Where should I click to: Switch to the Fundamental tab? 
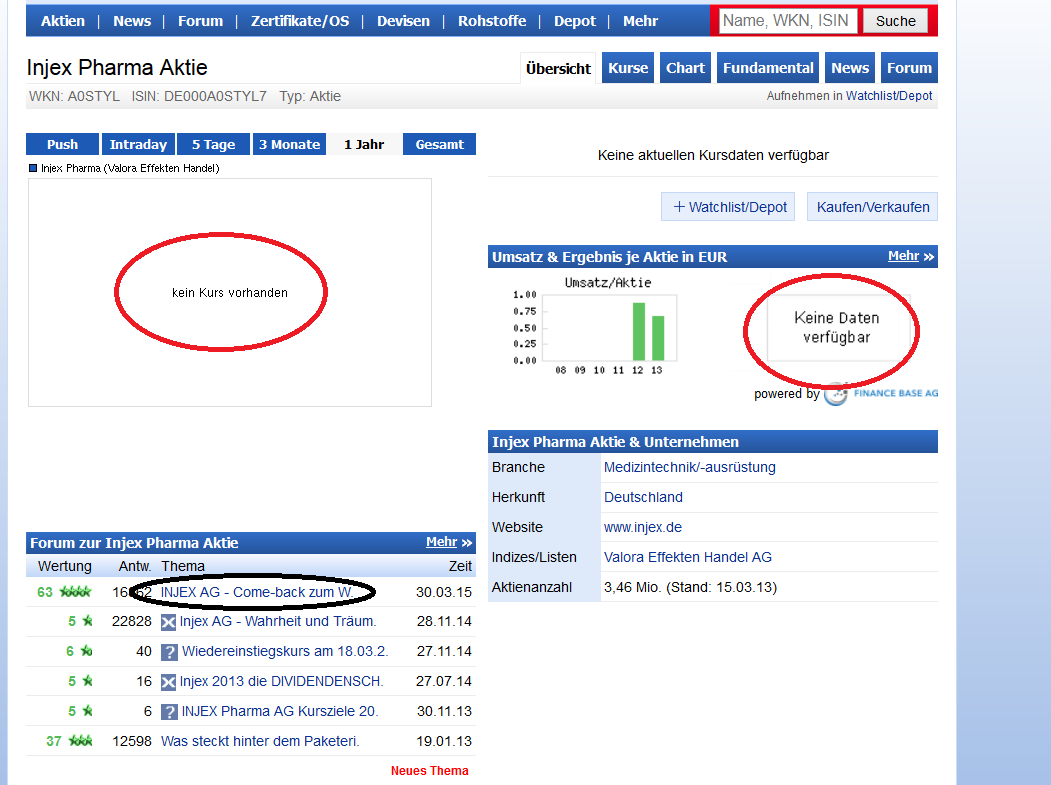click(x=768, y=68)
